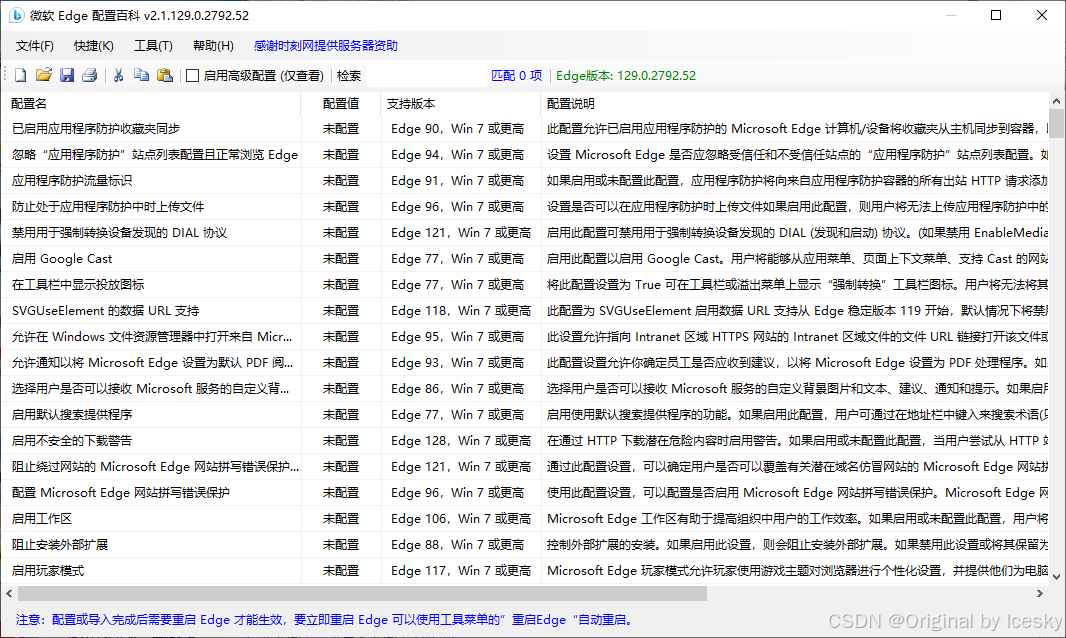Select row SVGUseElement 的数据 URL 支持
The height and width of the screenshot is (638, 1066).
tap(525, 310)
